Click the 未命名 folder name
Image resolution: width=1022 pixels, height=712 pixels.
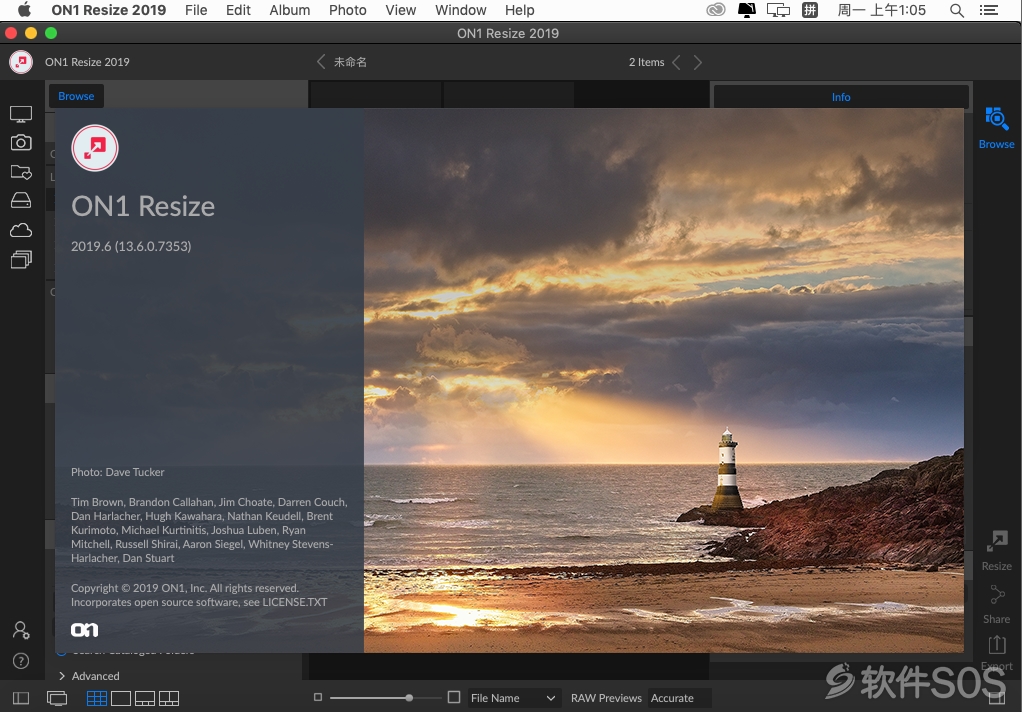click(x=350, y=62)
